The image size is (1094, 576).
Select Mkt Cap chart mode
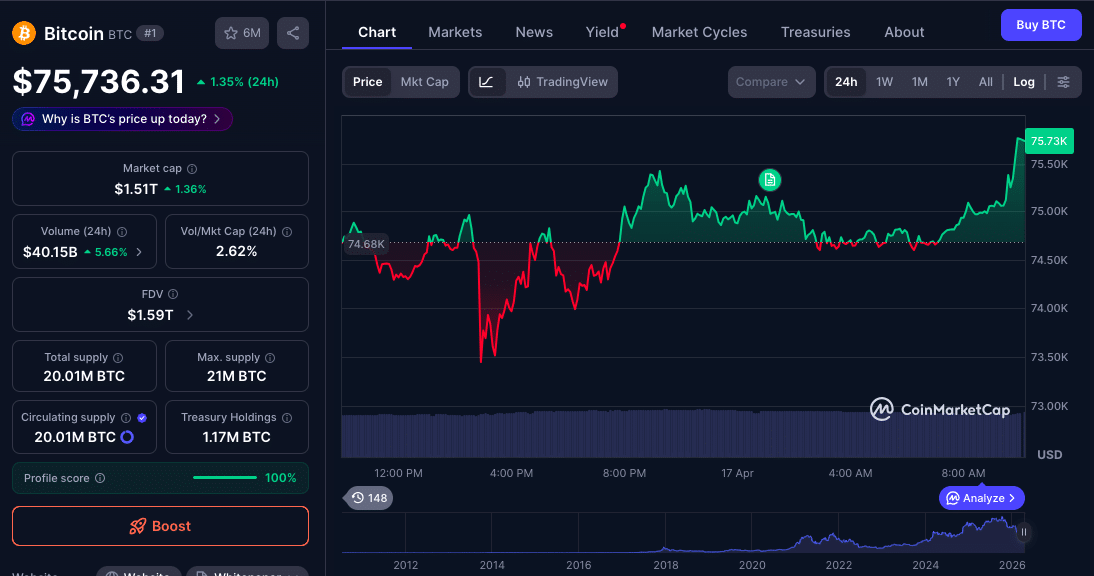point(424,82)
